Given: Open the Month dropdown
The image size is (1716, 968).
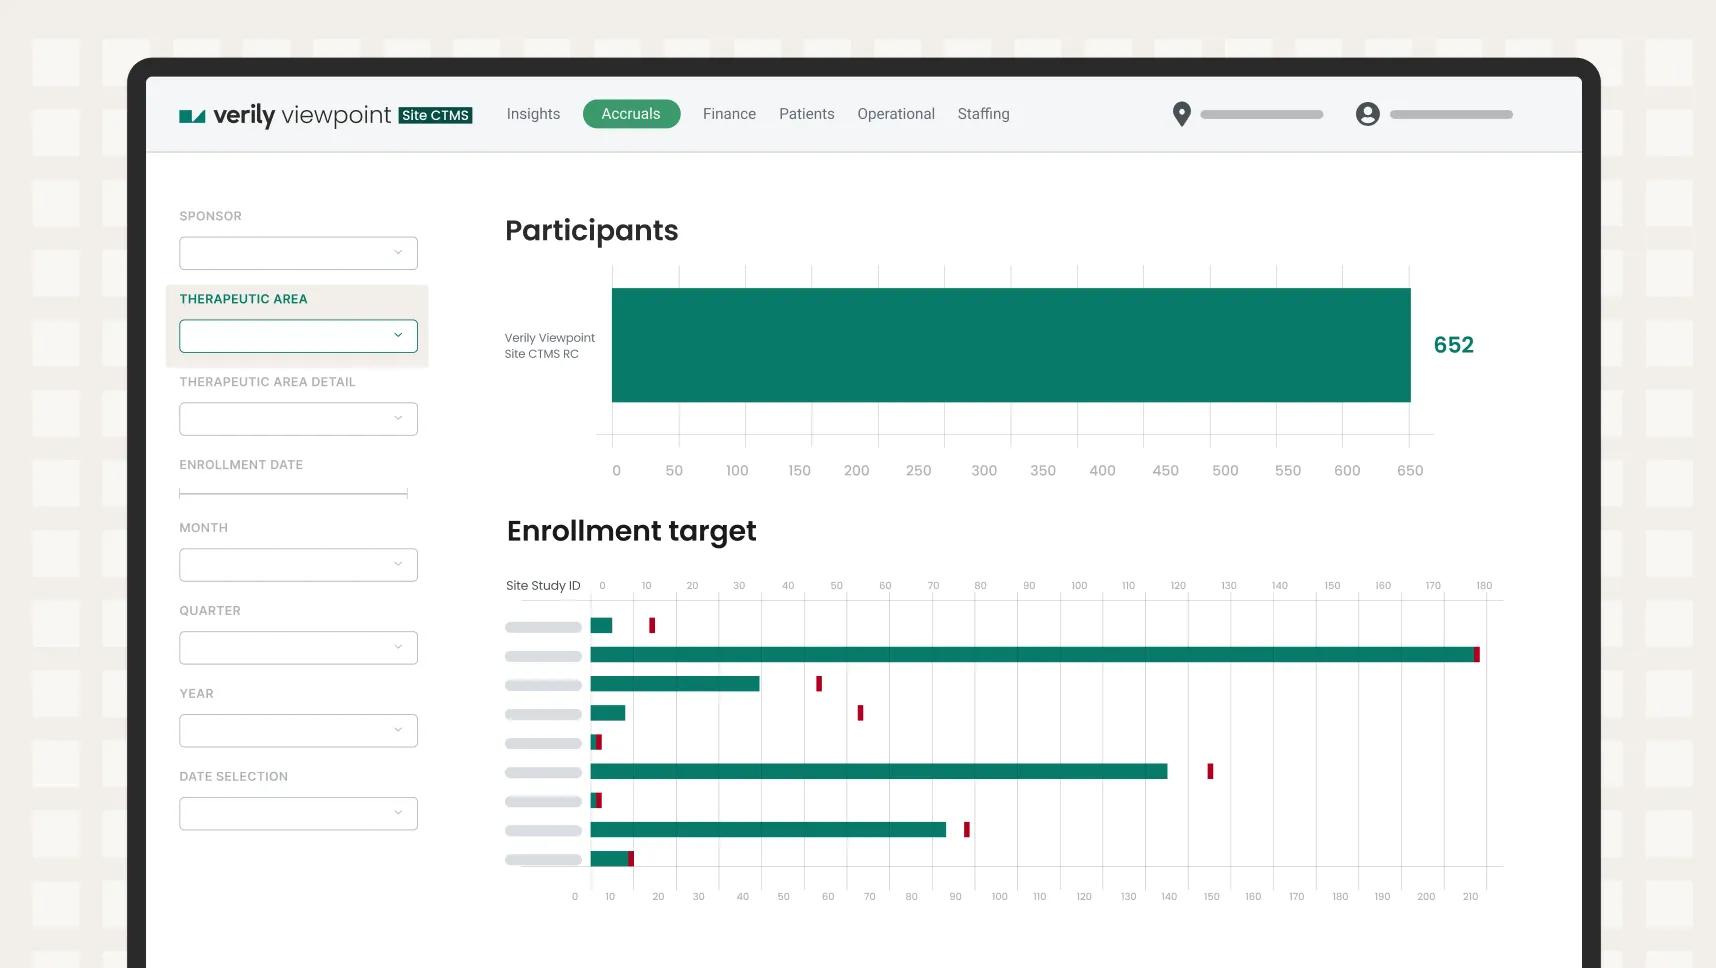Looking at the screenshot, I should (298, 565).
